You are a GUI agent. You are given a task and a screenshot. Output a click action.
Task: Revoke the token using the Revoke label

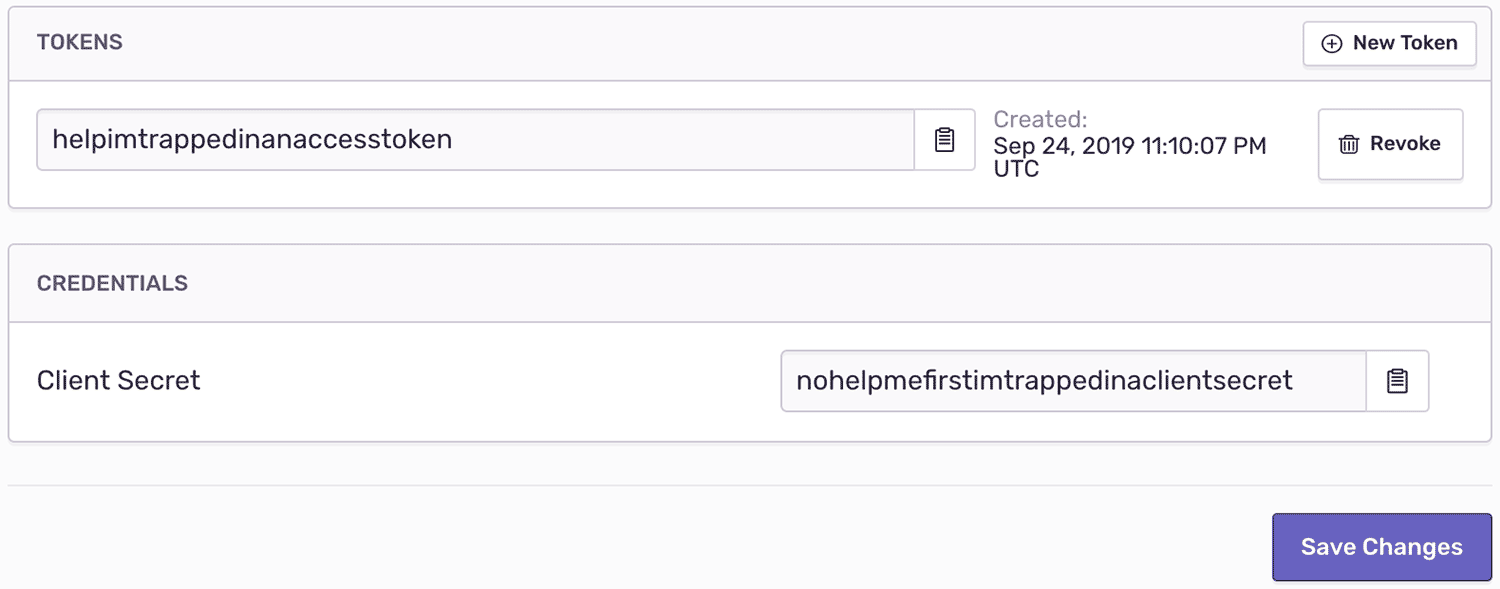coord(1405,144)
